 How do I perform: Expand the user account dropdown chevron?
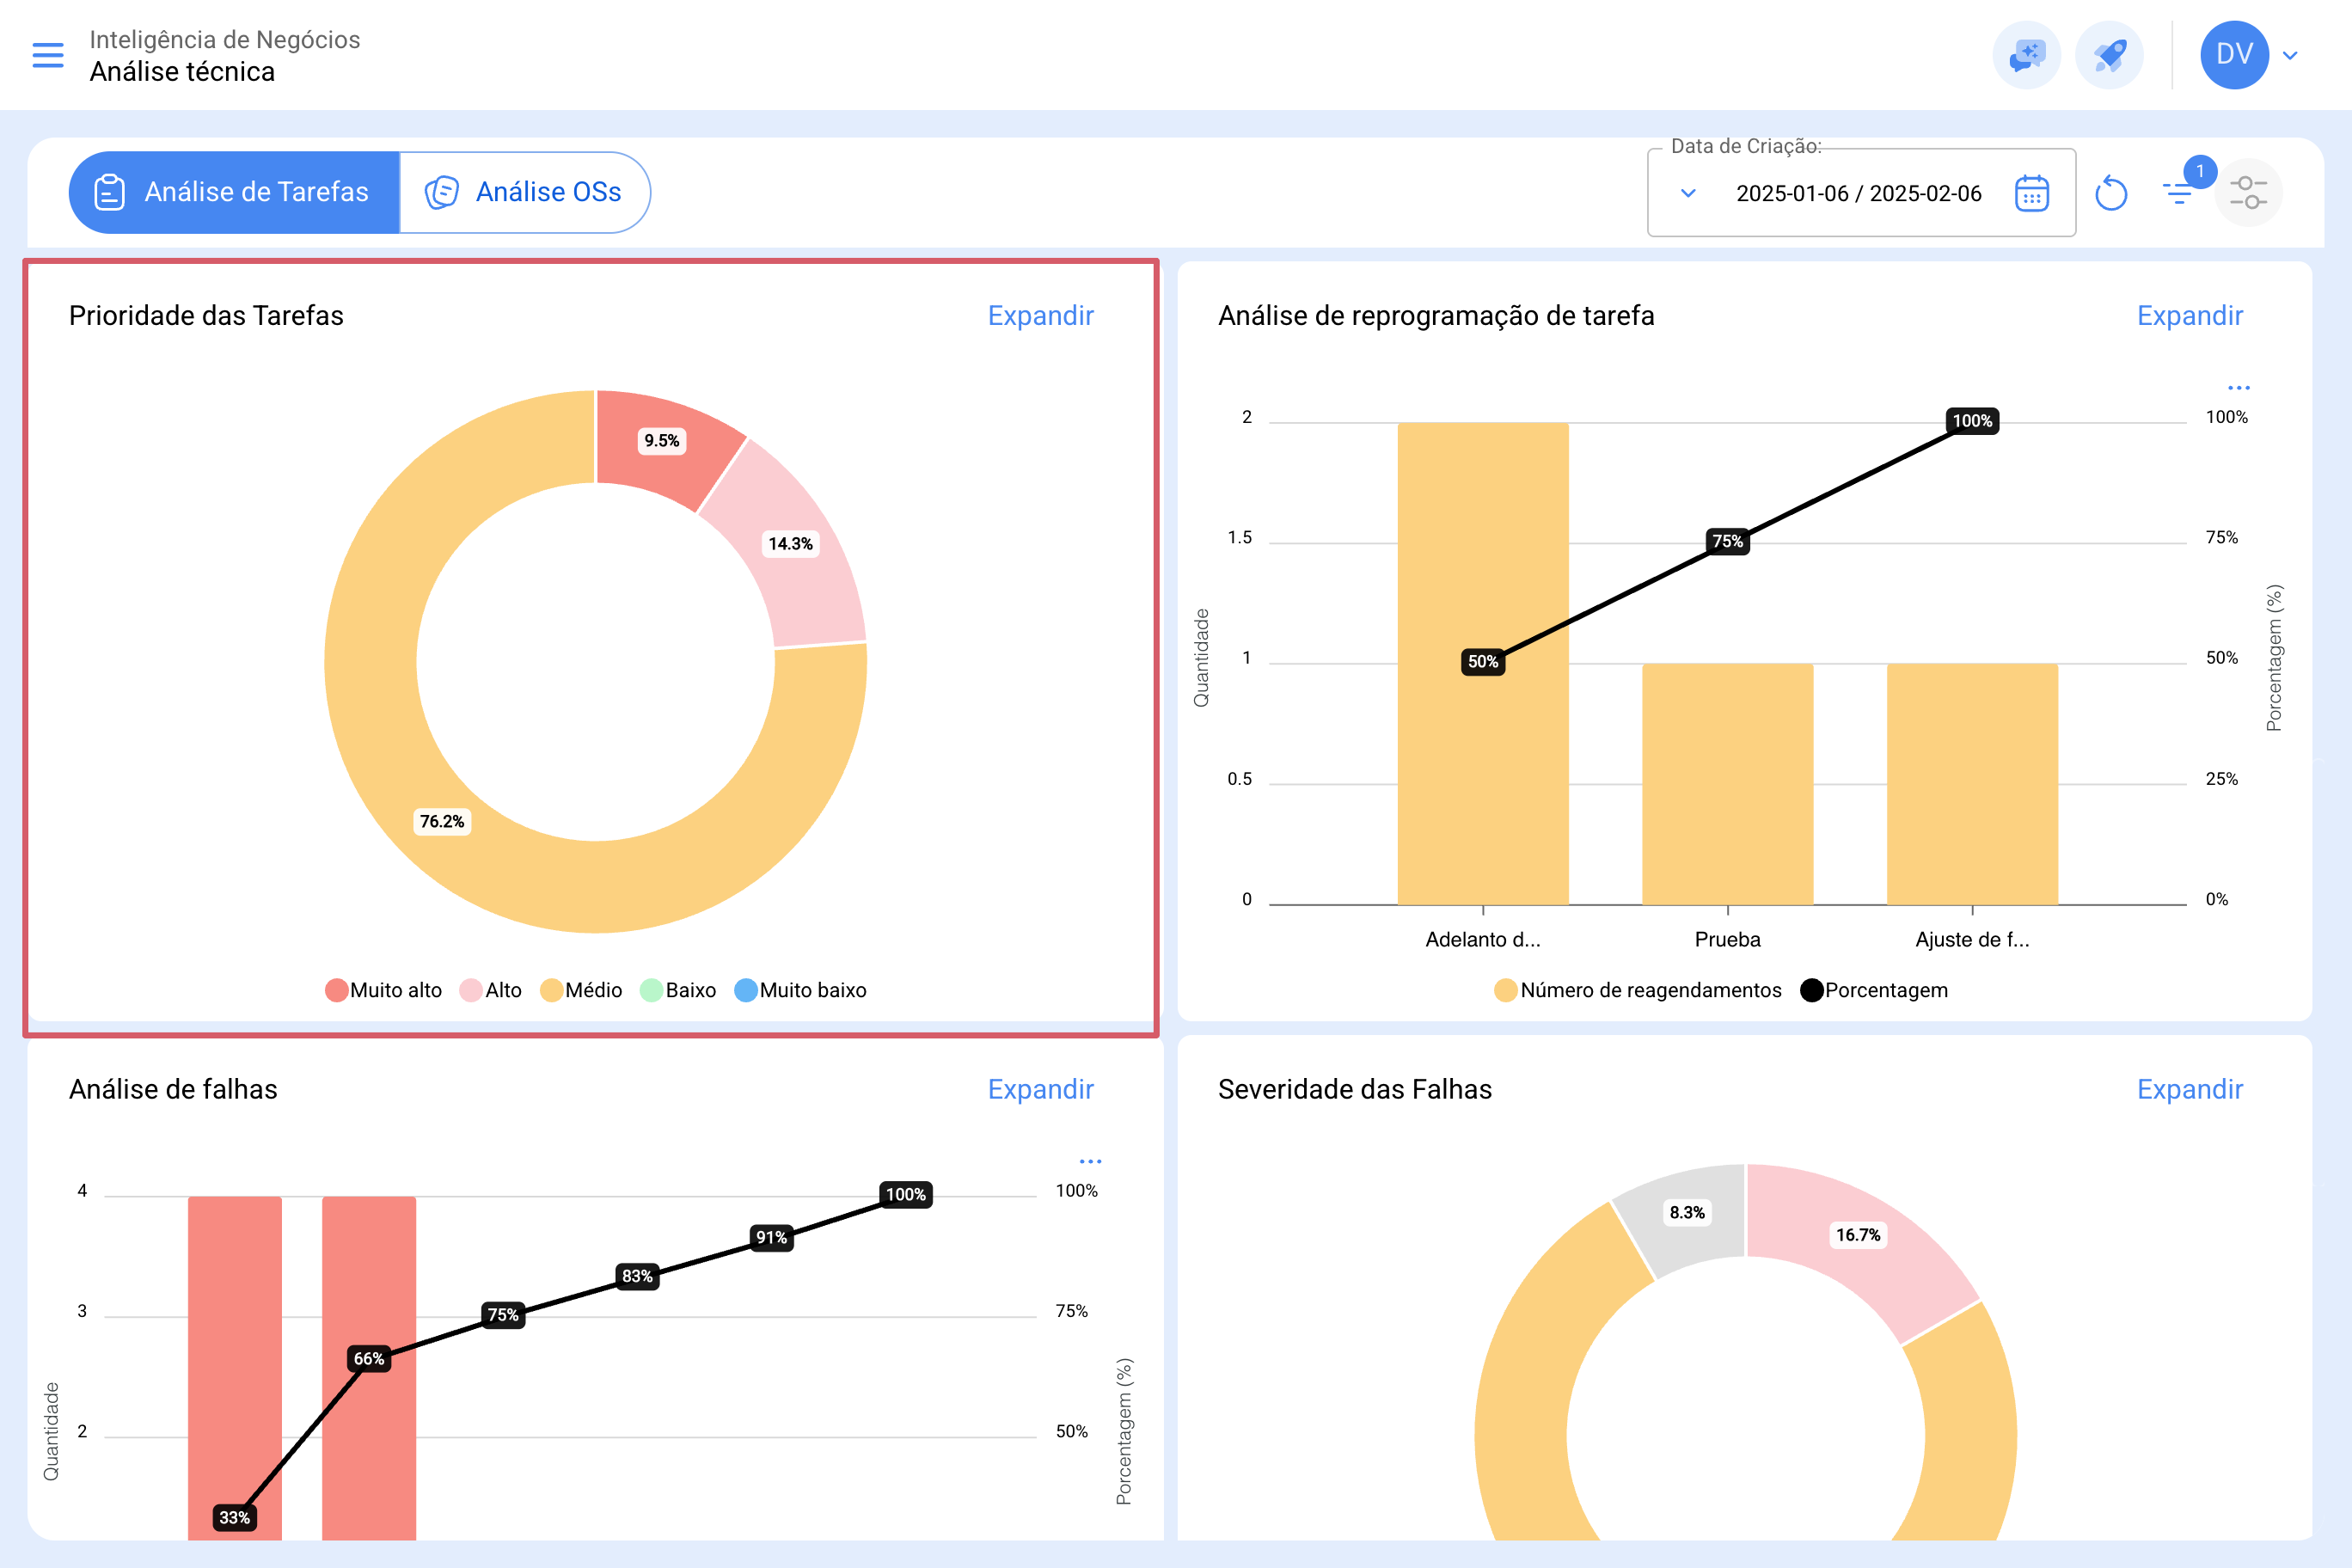pyautogui.click(x=2290, y=55)
